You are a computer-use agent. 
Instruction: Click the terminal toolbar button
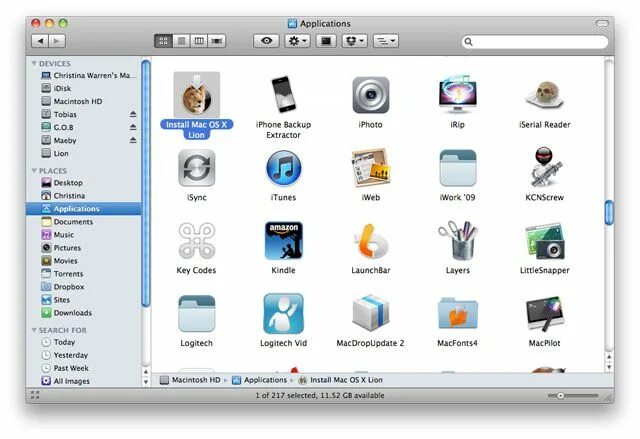click(x=326, y=41)
